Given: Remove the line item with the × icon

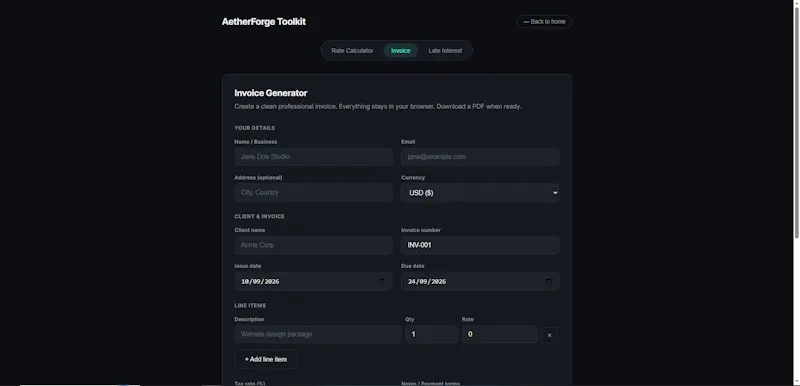Looking at the screenshot, I should 549,335.
